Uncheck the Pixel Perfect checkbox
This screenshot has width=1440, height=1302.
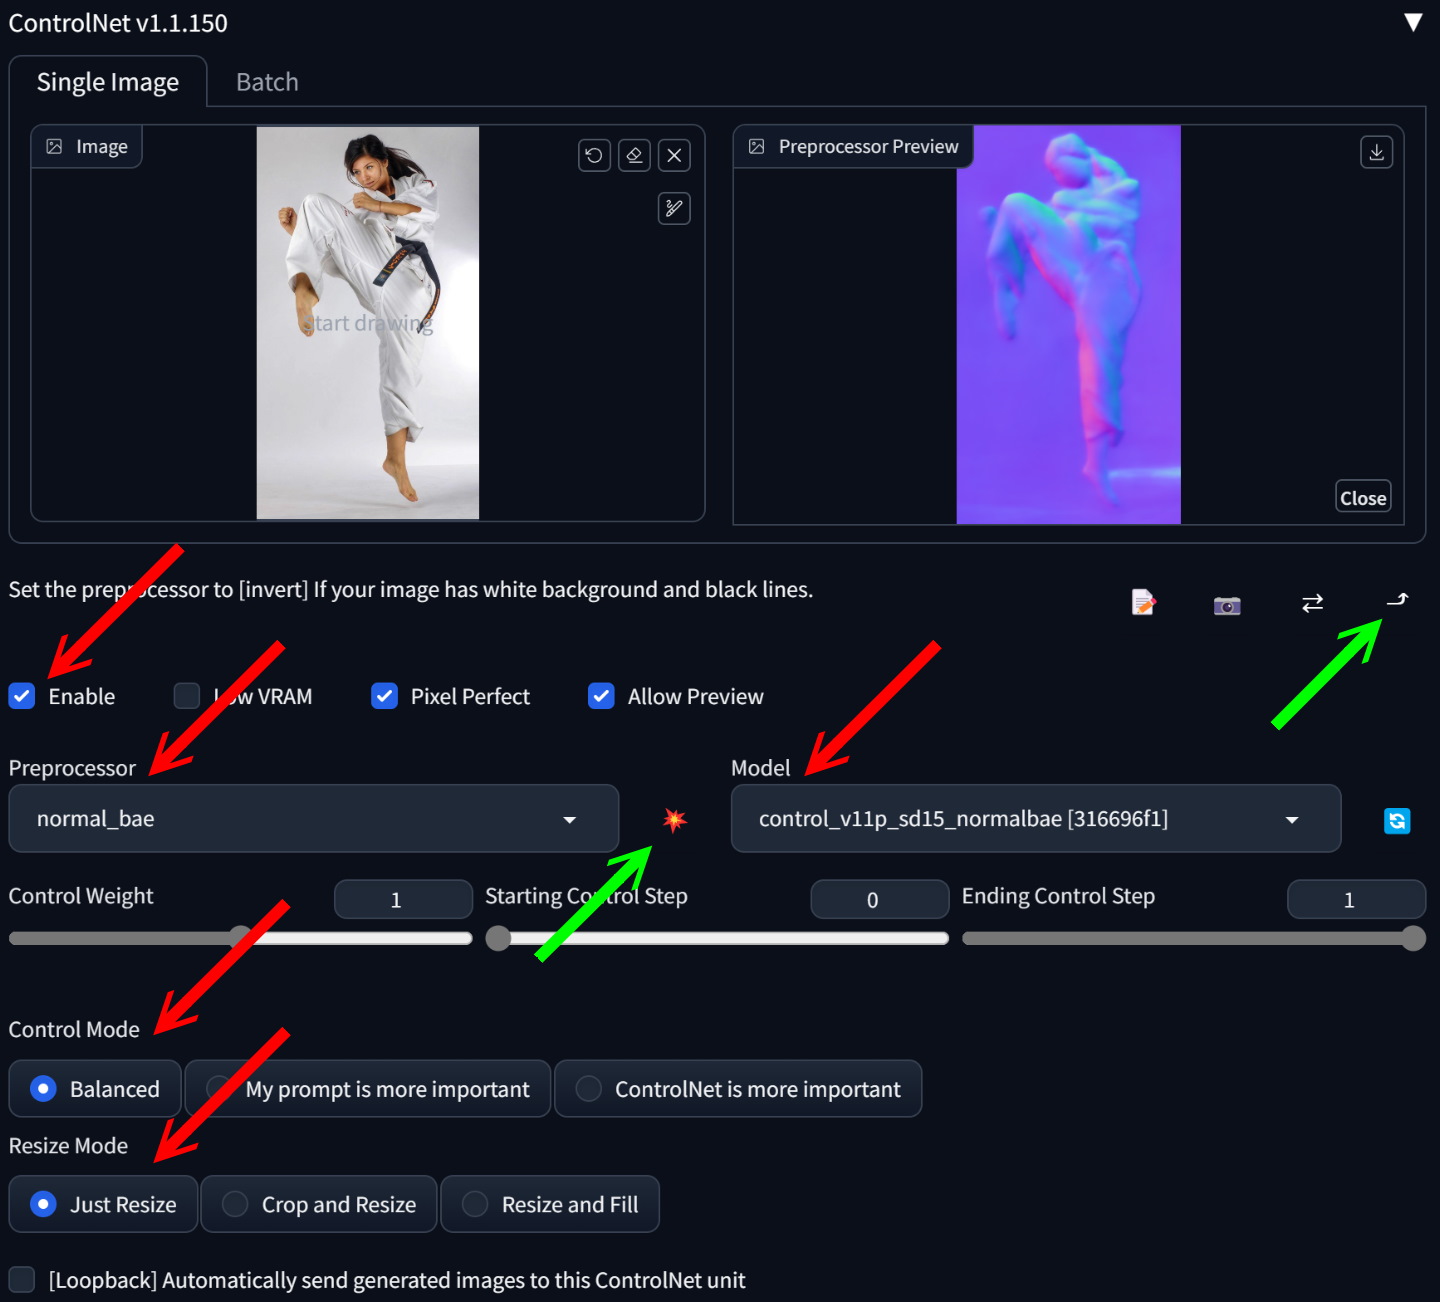click(385, 696)
